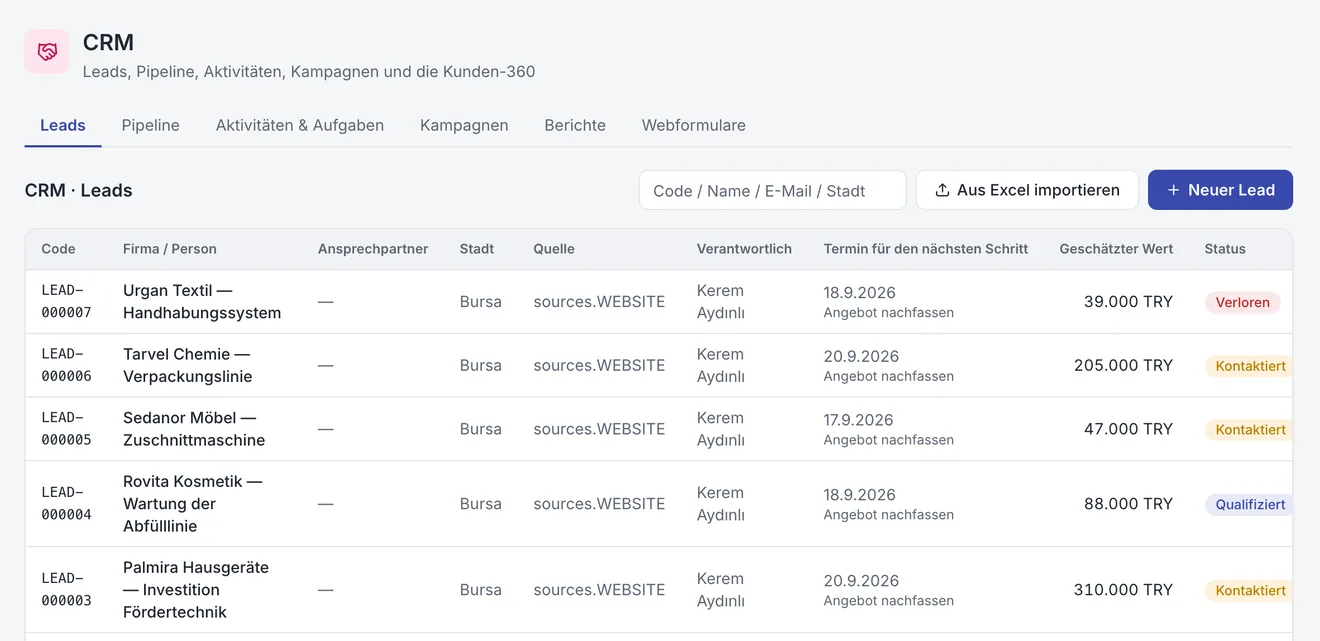This screenshot has height=641, width=1320.
Task: Click the value 310.000 TRY
Action: click(x=1123, y=590)
